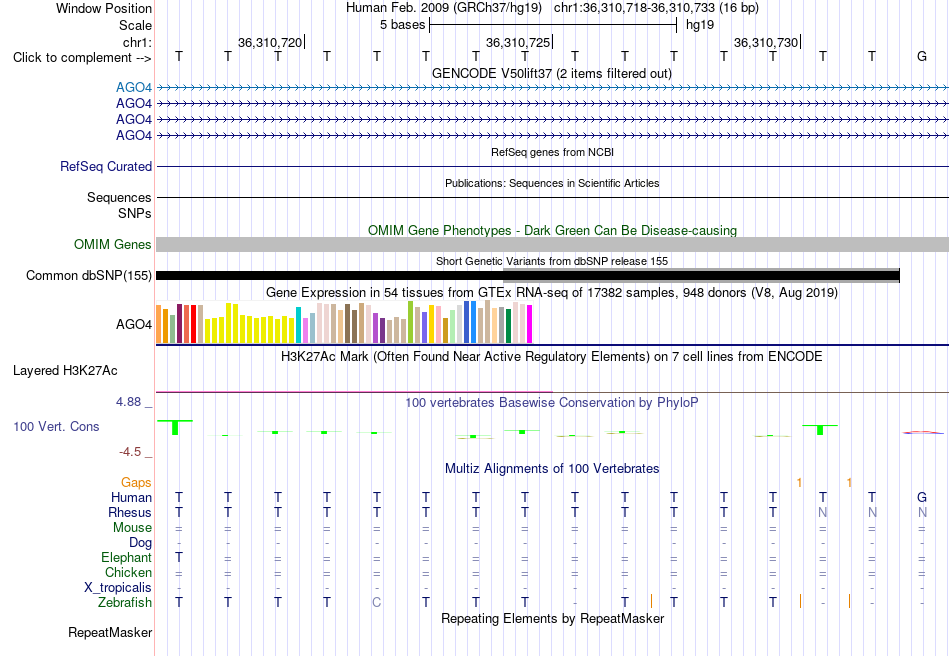Select the Zebrafish species label
The width and height of the screenshot is (950, 656).
pos(125,603)
